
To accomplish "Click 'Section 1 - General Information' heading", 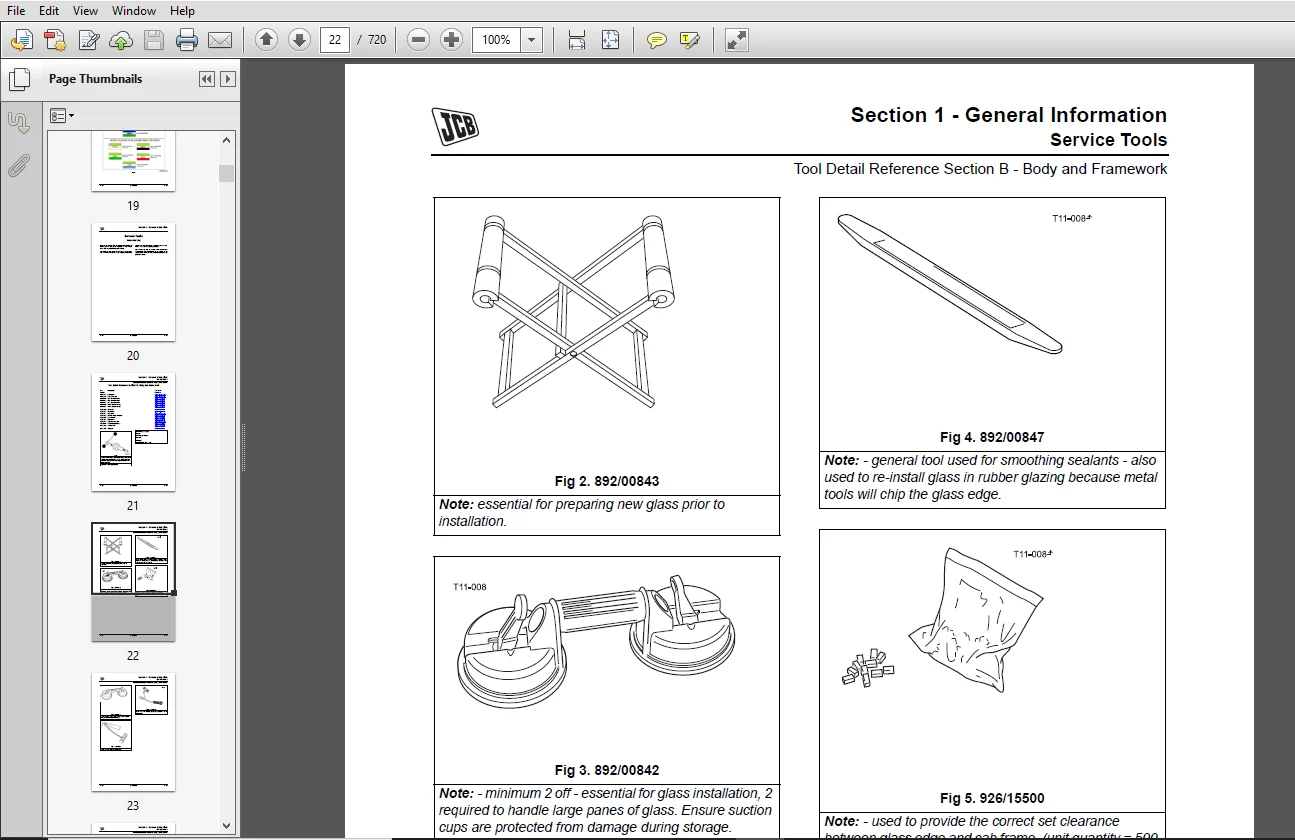I will [x=1009, y=115].
